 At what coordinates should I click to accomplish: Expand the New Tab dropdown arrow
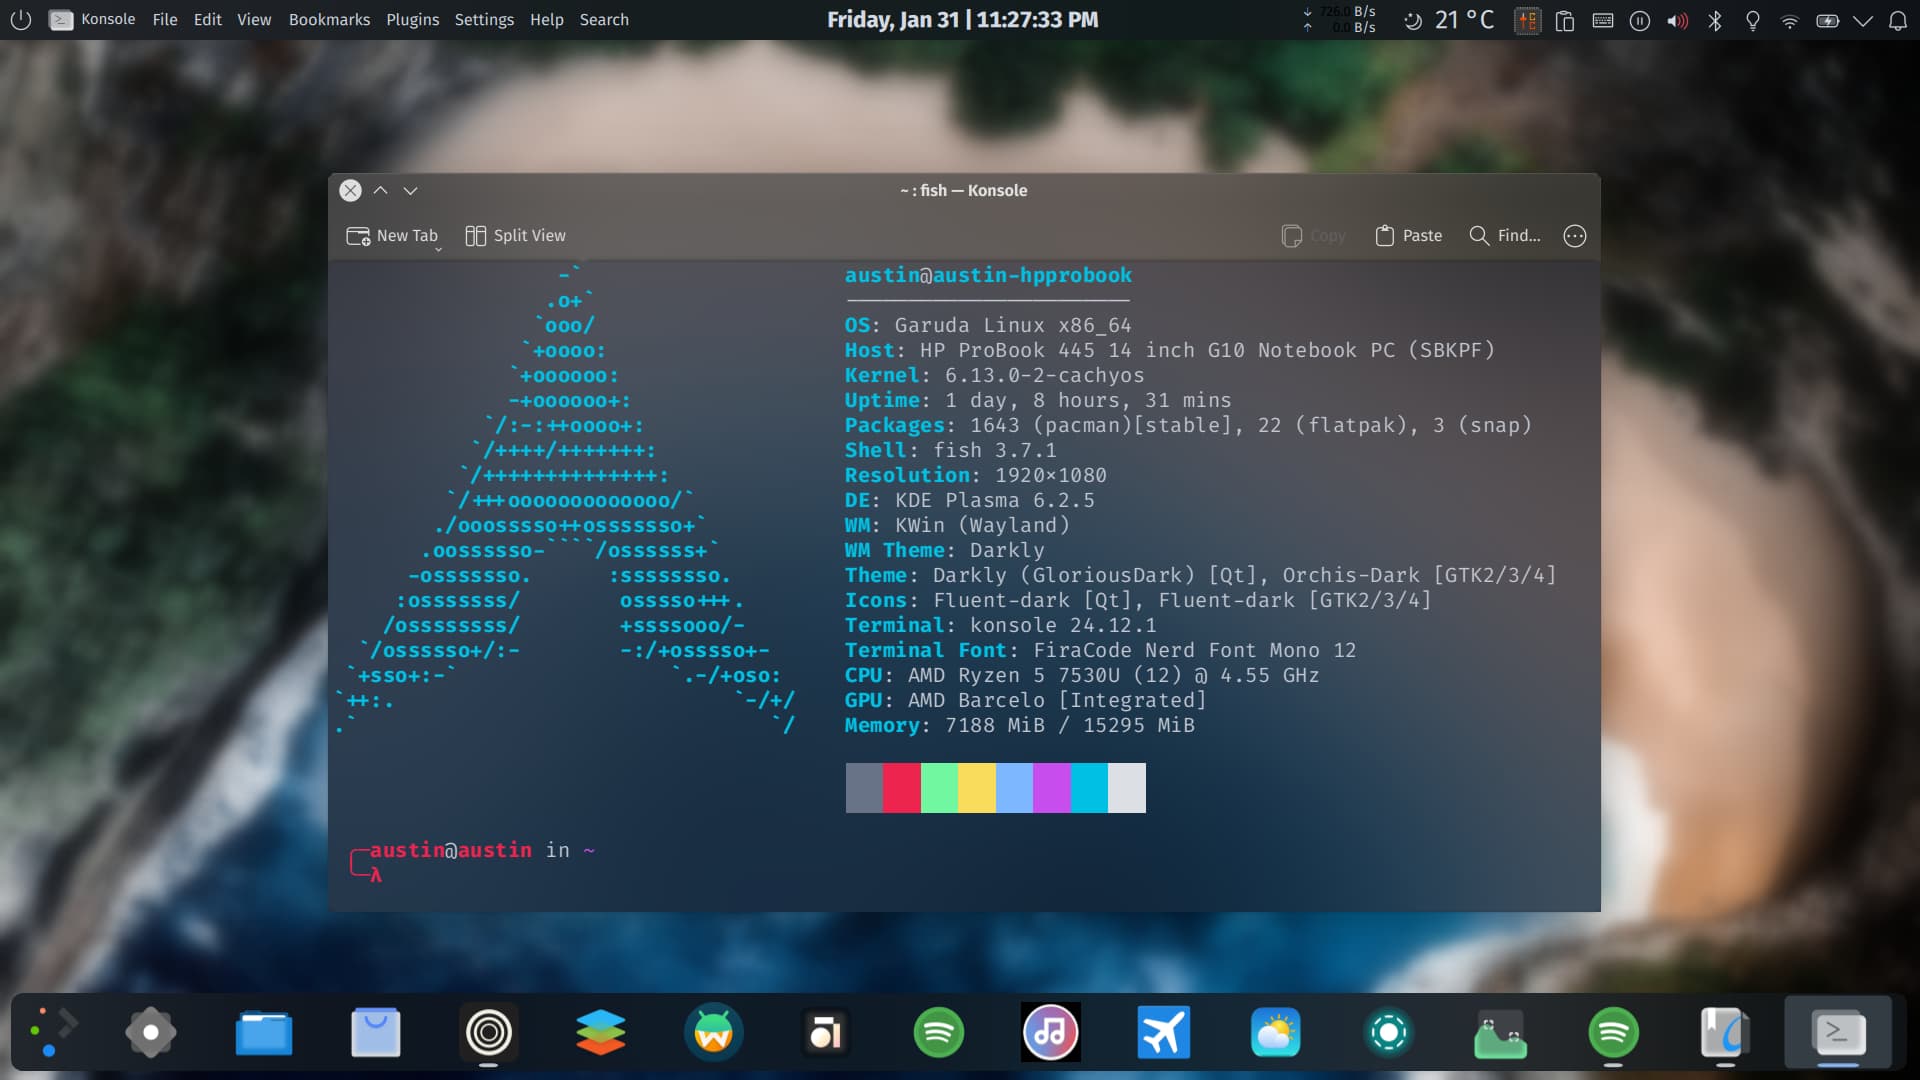pos(438,249)
